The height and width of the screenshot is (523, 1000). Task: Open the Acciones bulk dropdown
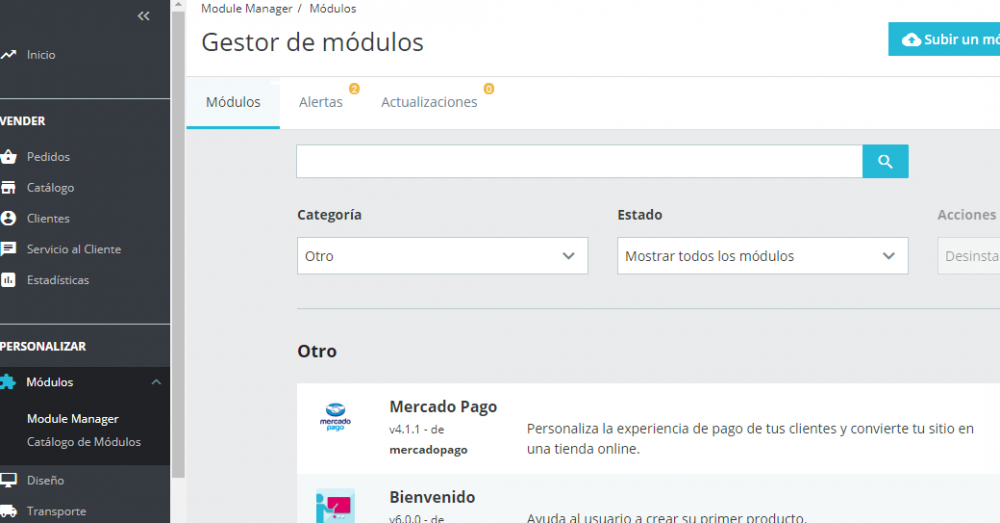point(969,256)
